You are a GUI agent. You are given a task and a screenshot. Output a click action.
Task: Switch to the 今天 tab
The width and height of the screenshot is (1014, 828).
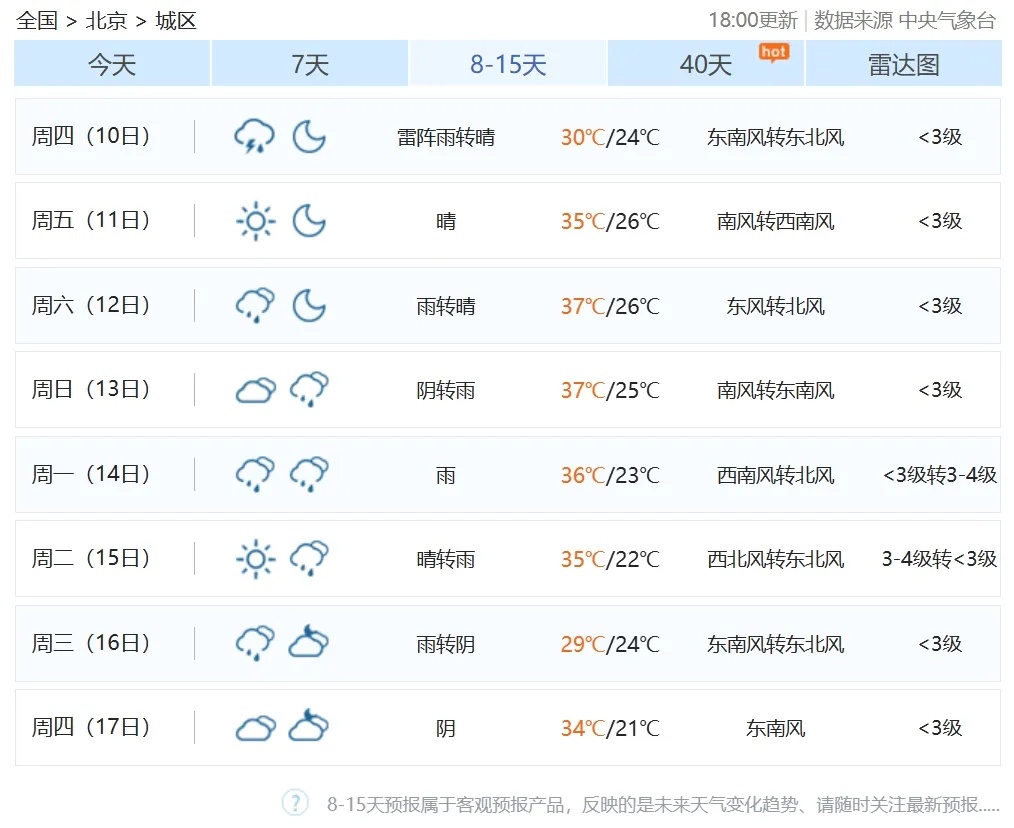click(x=110, y=63)
